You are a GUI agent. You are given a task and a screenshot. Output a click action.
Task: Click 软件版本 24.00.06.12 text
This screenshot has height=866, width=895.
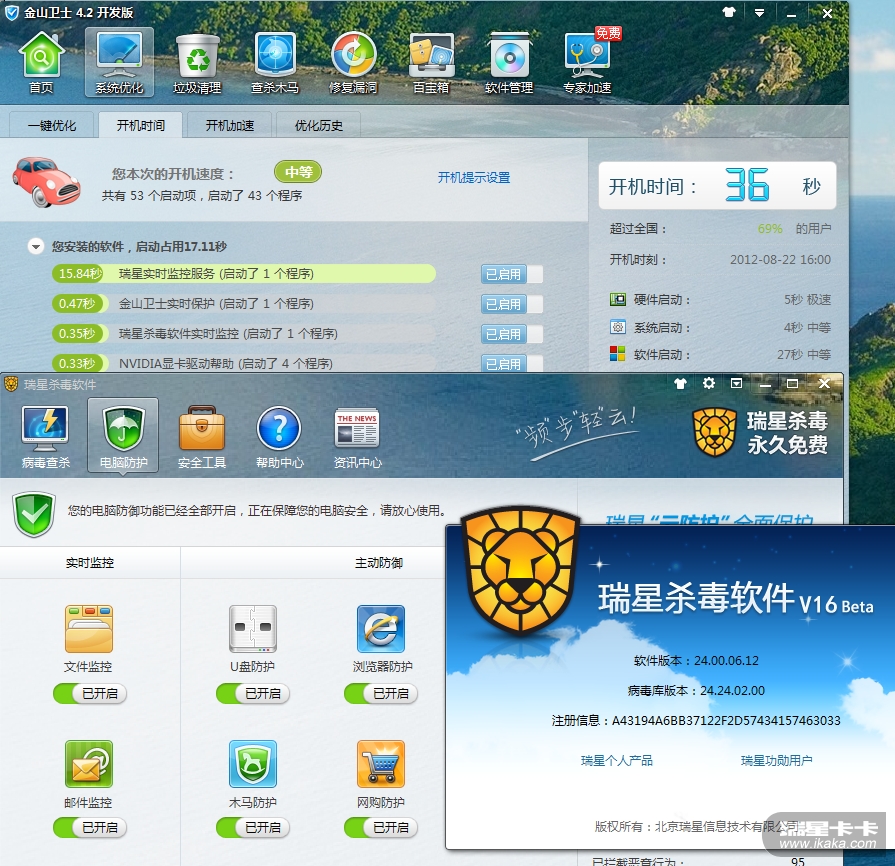696,660
